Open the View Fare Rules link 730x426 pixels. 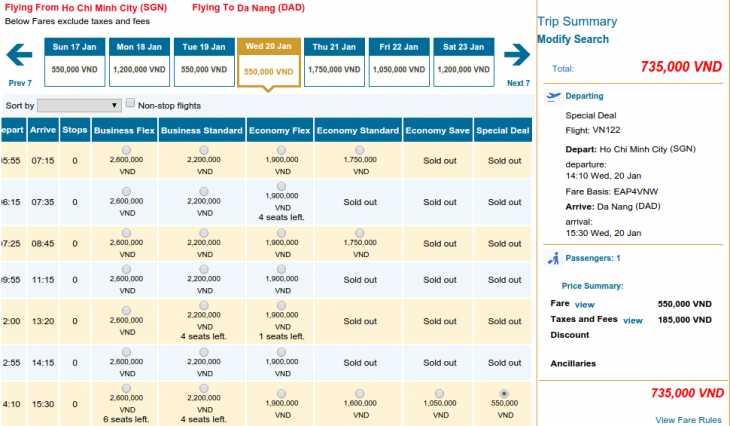[688, 419]
